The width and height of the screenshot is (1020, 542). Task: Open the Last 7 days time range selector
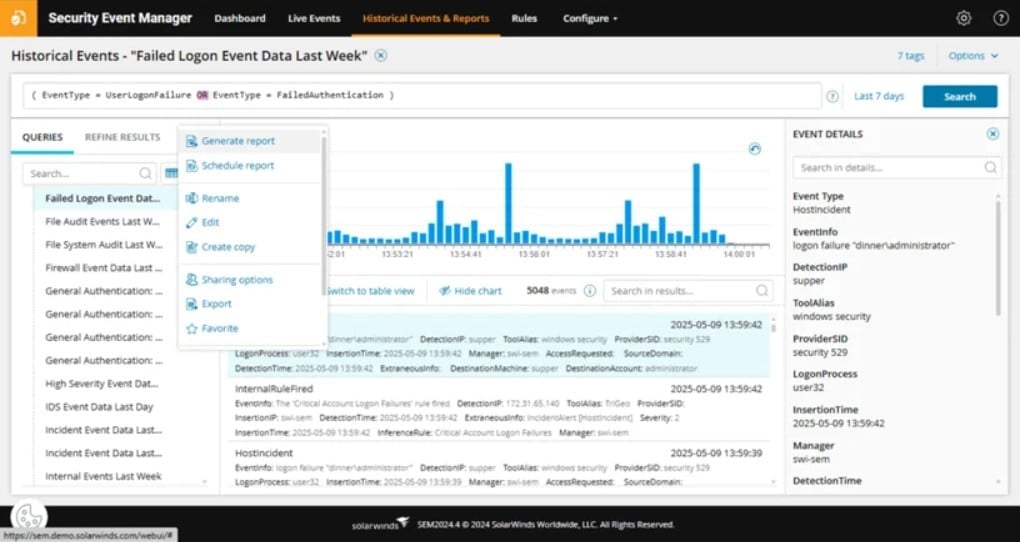click(879, 96)
